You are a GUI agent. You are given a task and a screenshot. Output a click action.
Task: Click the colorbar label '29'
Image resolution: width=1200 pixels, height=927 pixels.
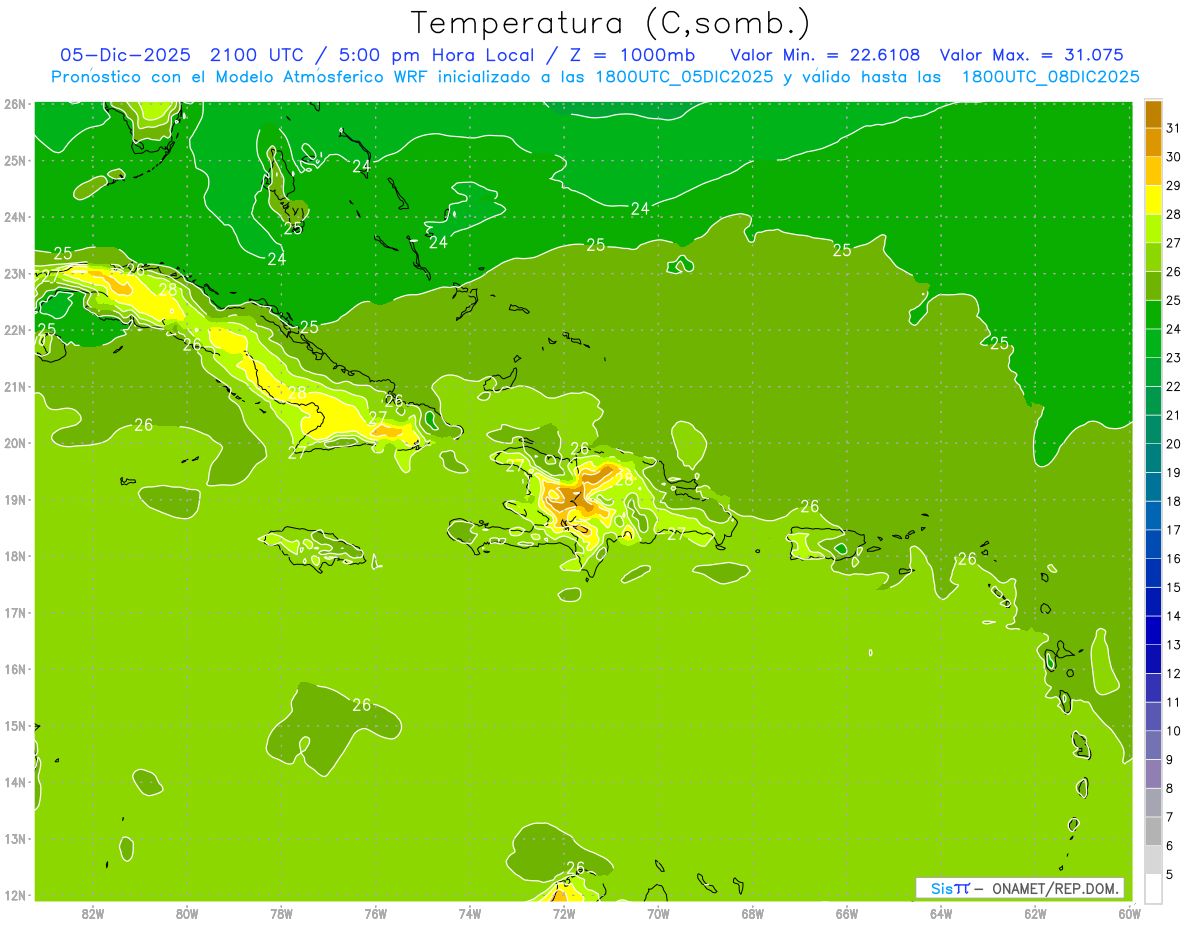tap(1173, 186)
